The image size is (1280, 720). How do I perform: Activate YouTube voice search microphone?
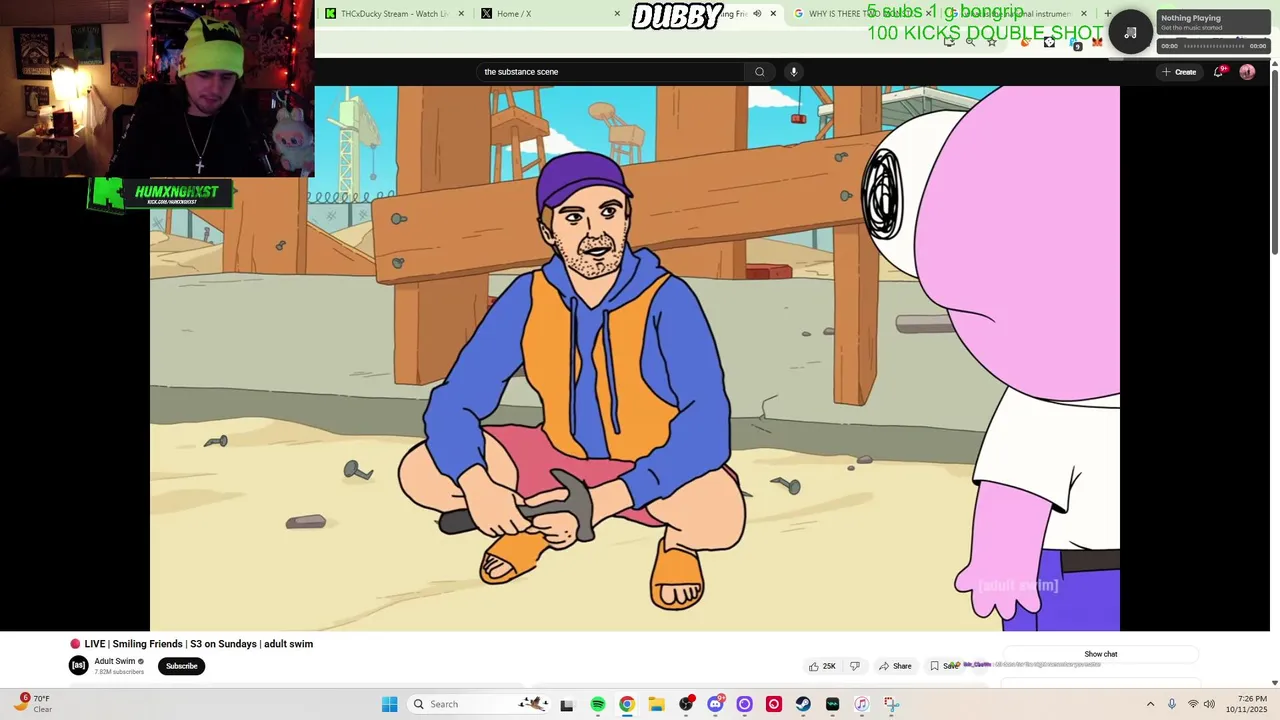[794, 72]
